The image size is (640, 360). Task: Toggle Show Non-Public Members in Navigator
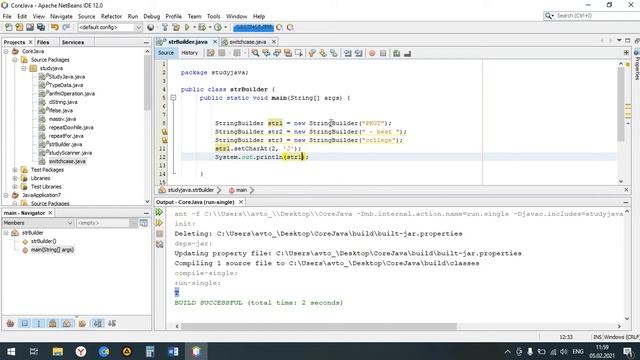(52, 324)
